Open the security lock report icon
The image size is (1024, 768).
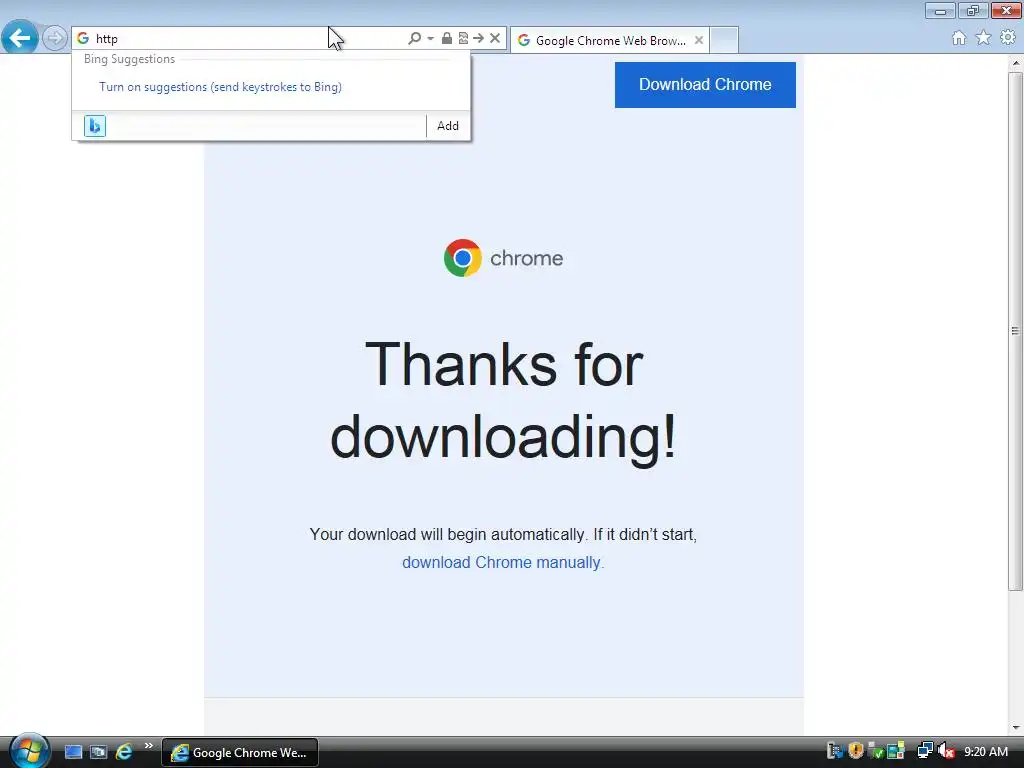447,39
